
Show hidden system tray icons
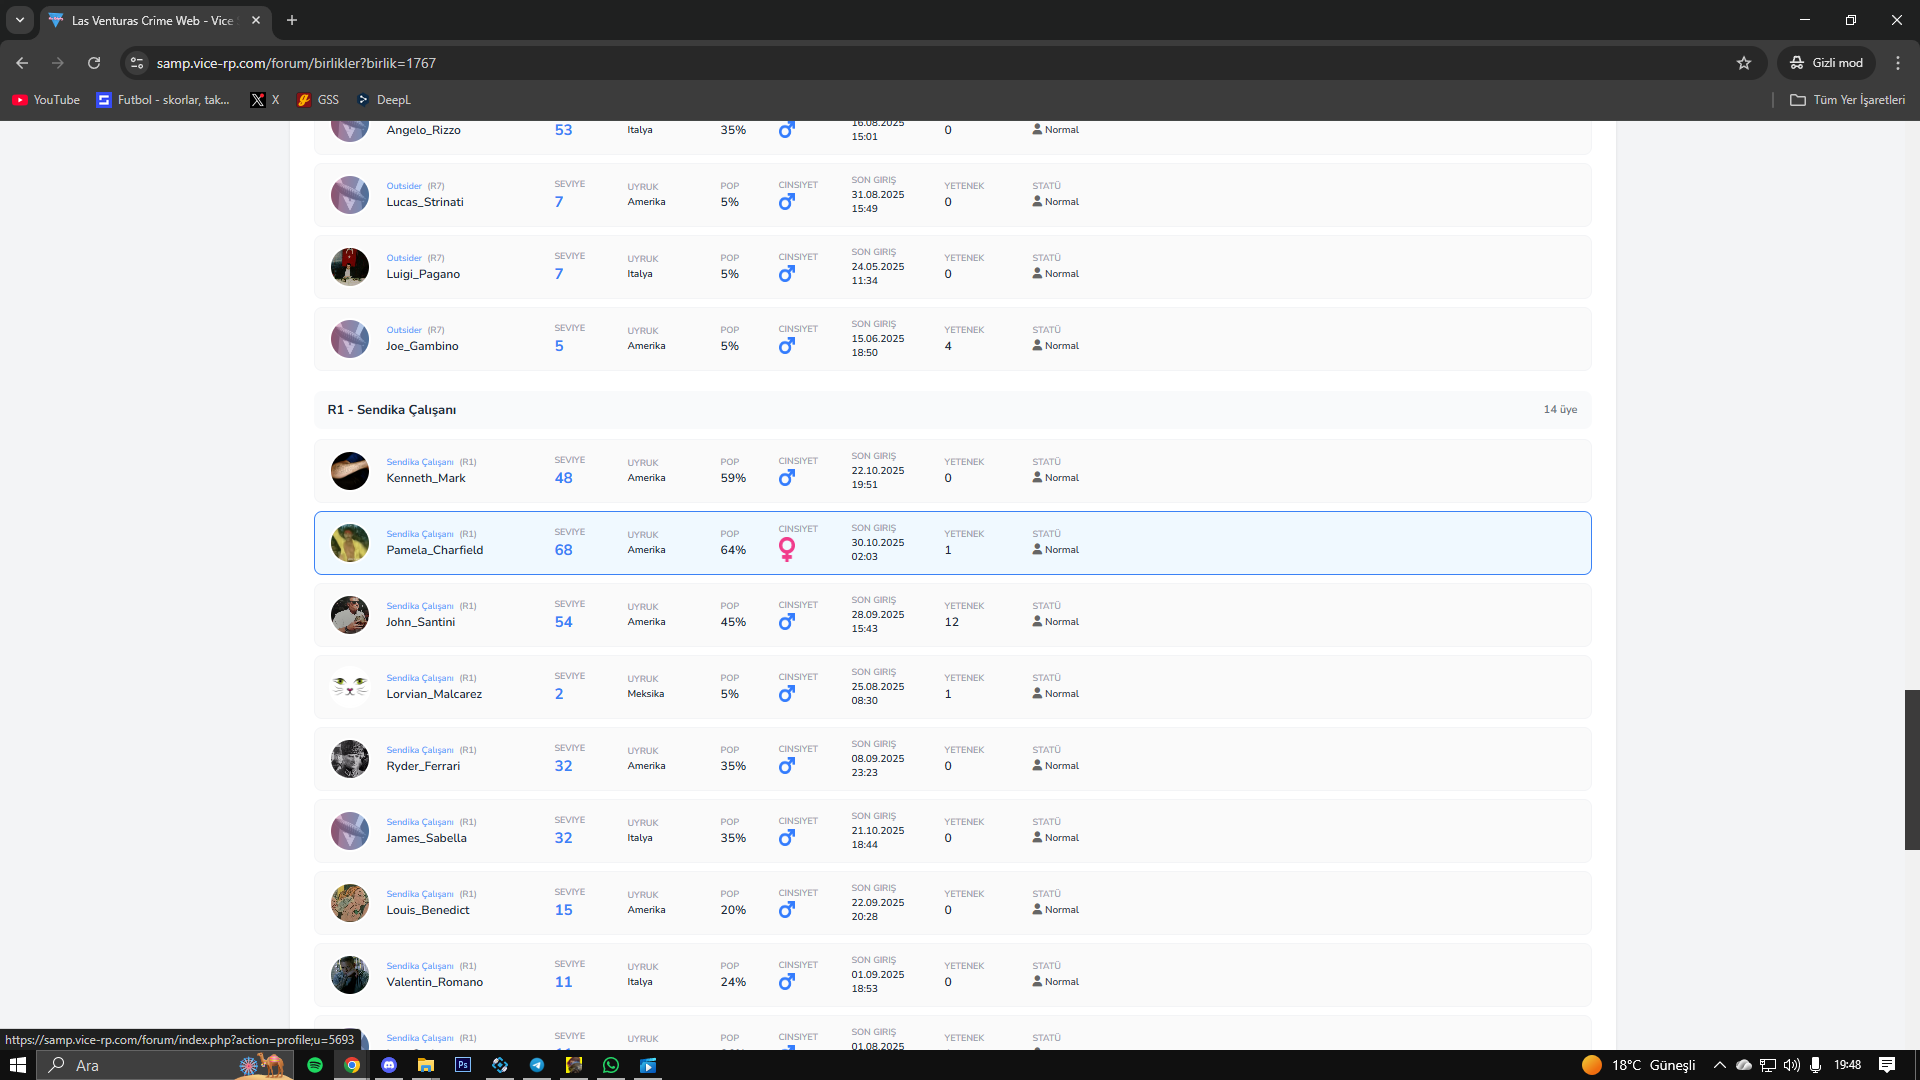[1719, 1065]
